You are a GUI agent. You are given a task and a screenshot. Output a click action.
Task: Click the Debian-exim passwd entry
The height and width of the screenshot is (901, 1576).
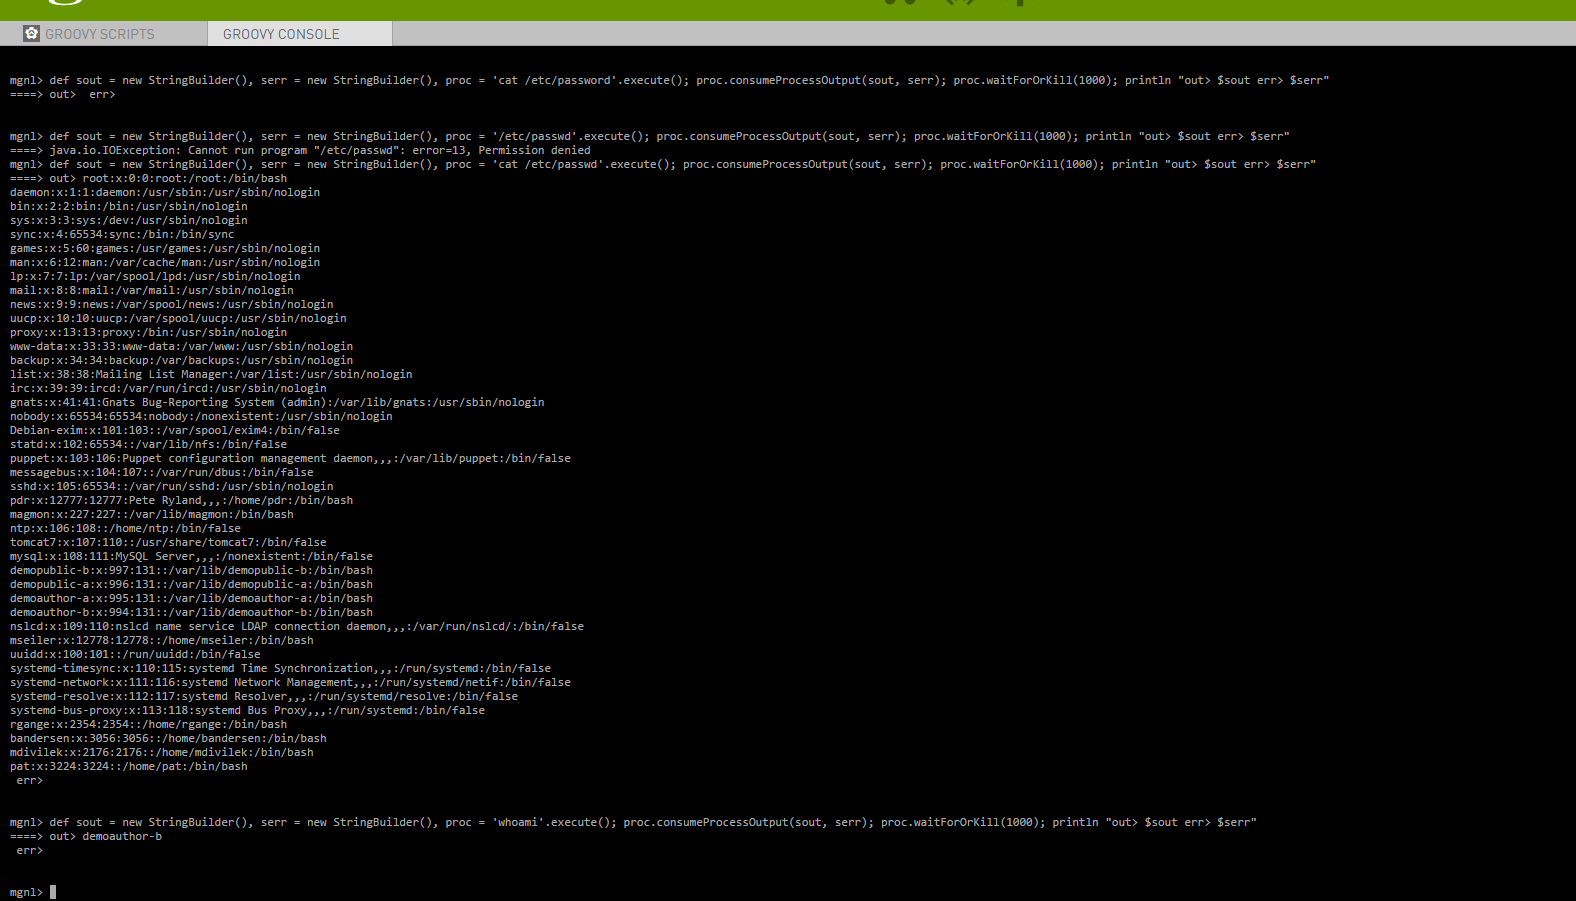[175, 430]
